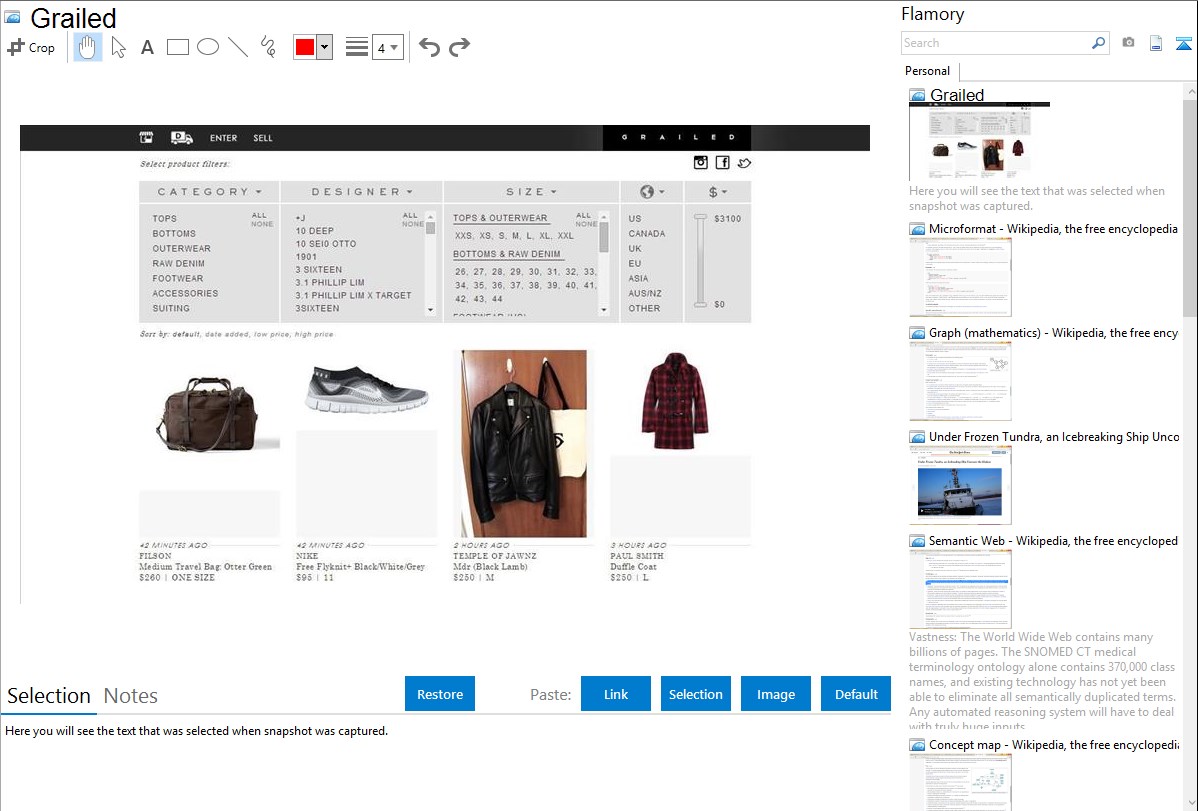Click the paste Link button
The image size is (1198, 811).
616,694
